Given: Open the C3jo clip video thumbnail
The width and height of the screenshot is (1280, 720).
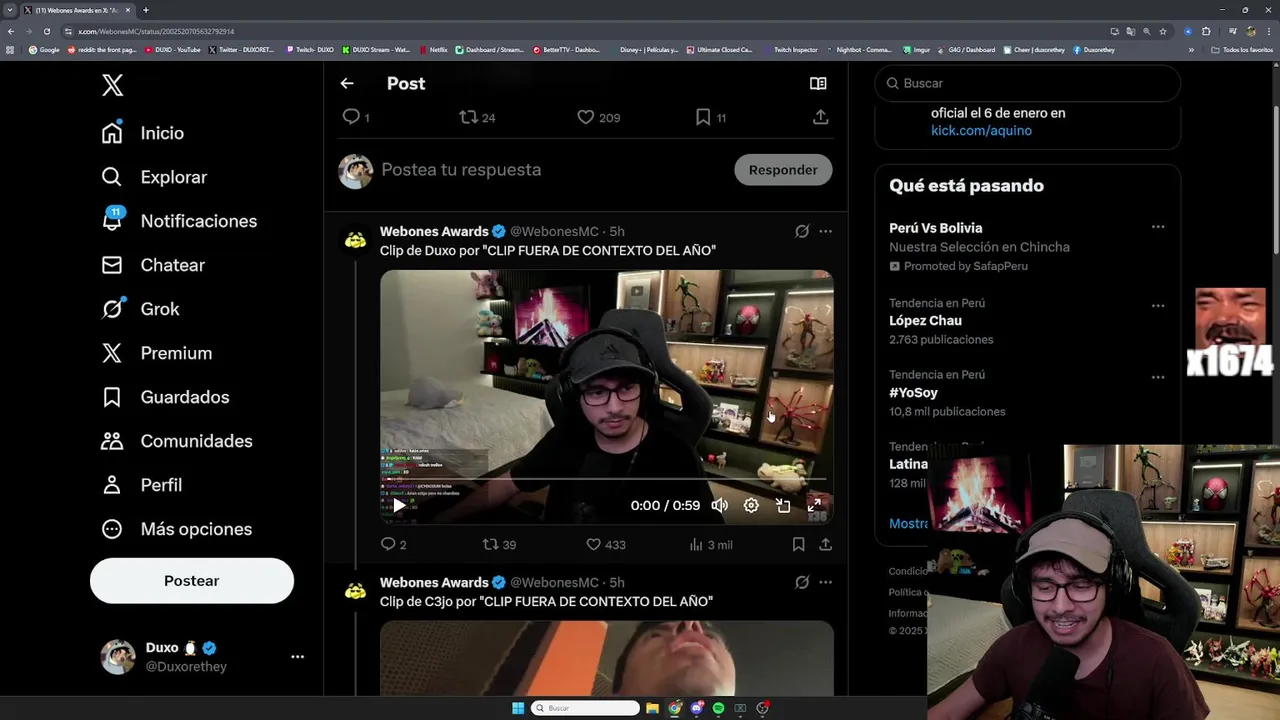Looking at the screenshot, I should point(606,658).
